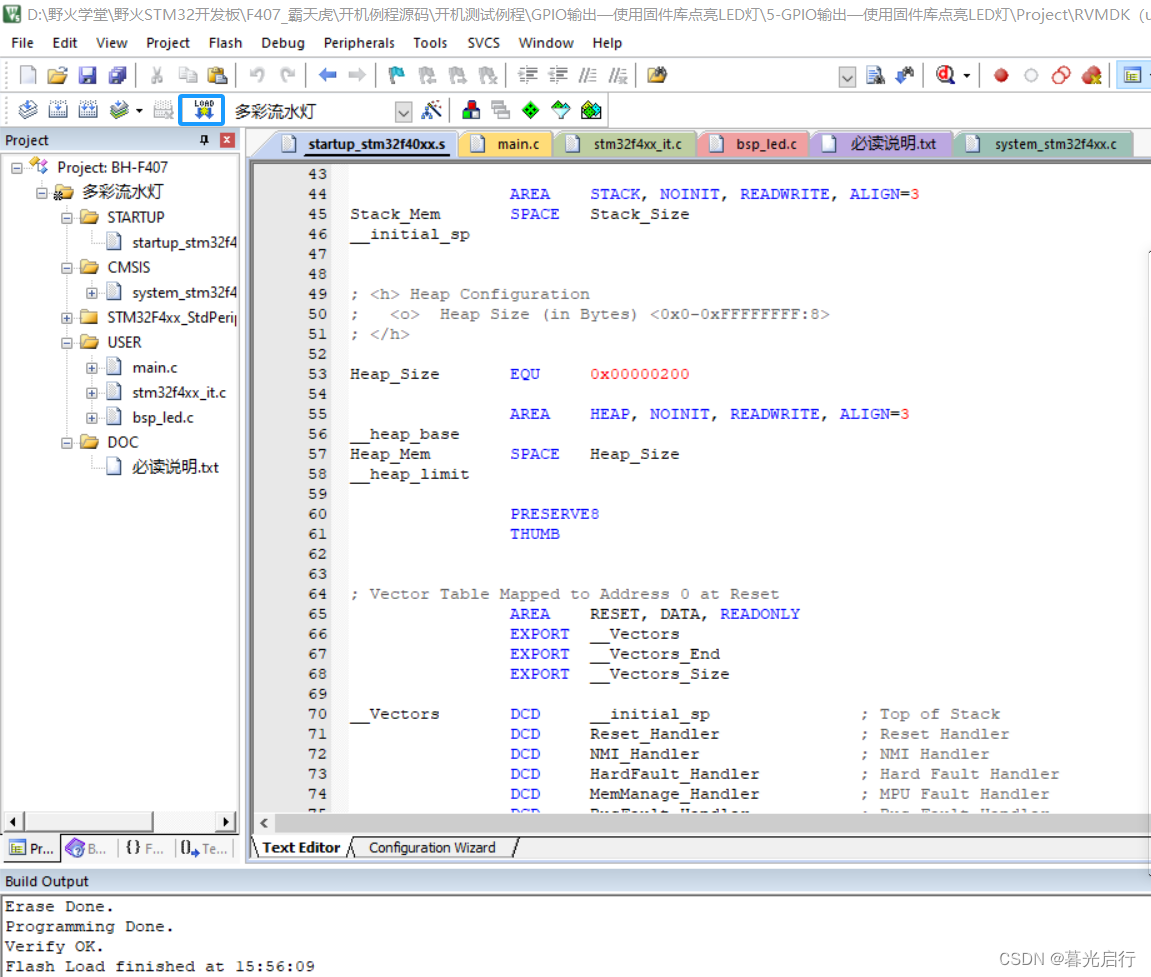Disable all breakpoints icon
The image size is (1151, 977).
pos(1061,75)
